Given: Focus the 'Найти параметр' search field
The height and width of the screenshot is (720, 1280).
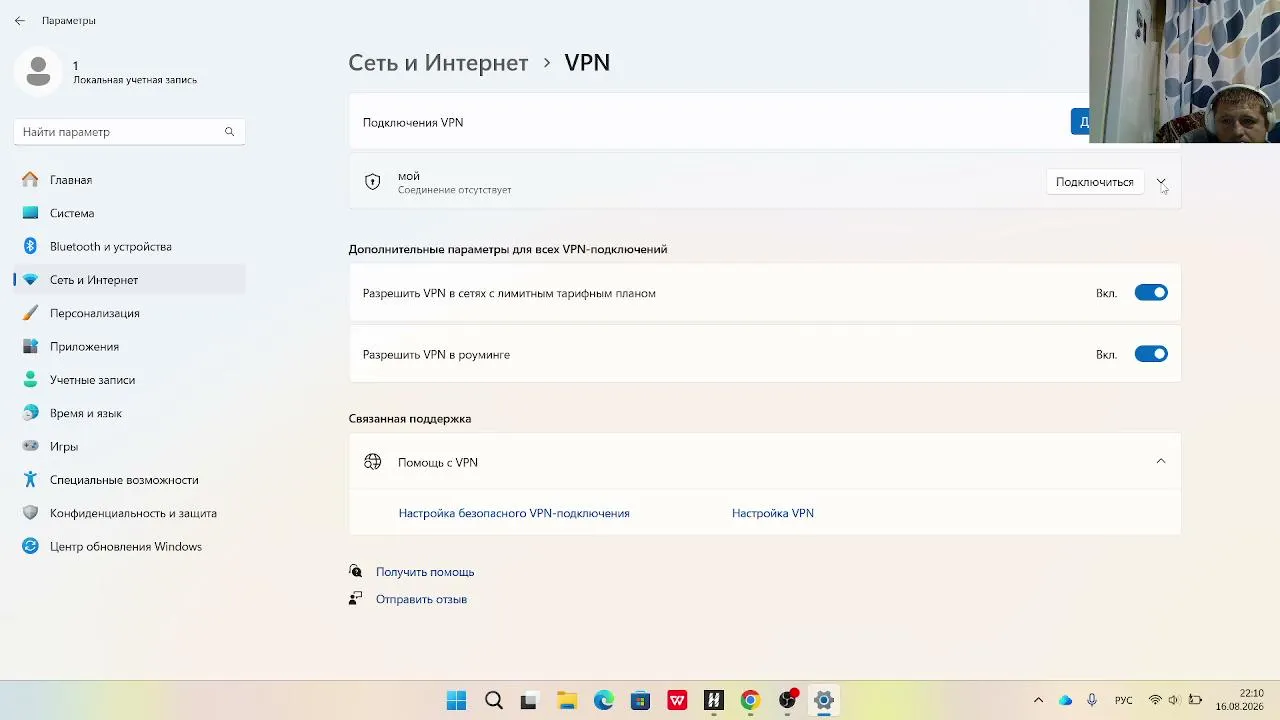Looking at the screenshot, I should click(129, 132).
